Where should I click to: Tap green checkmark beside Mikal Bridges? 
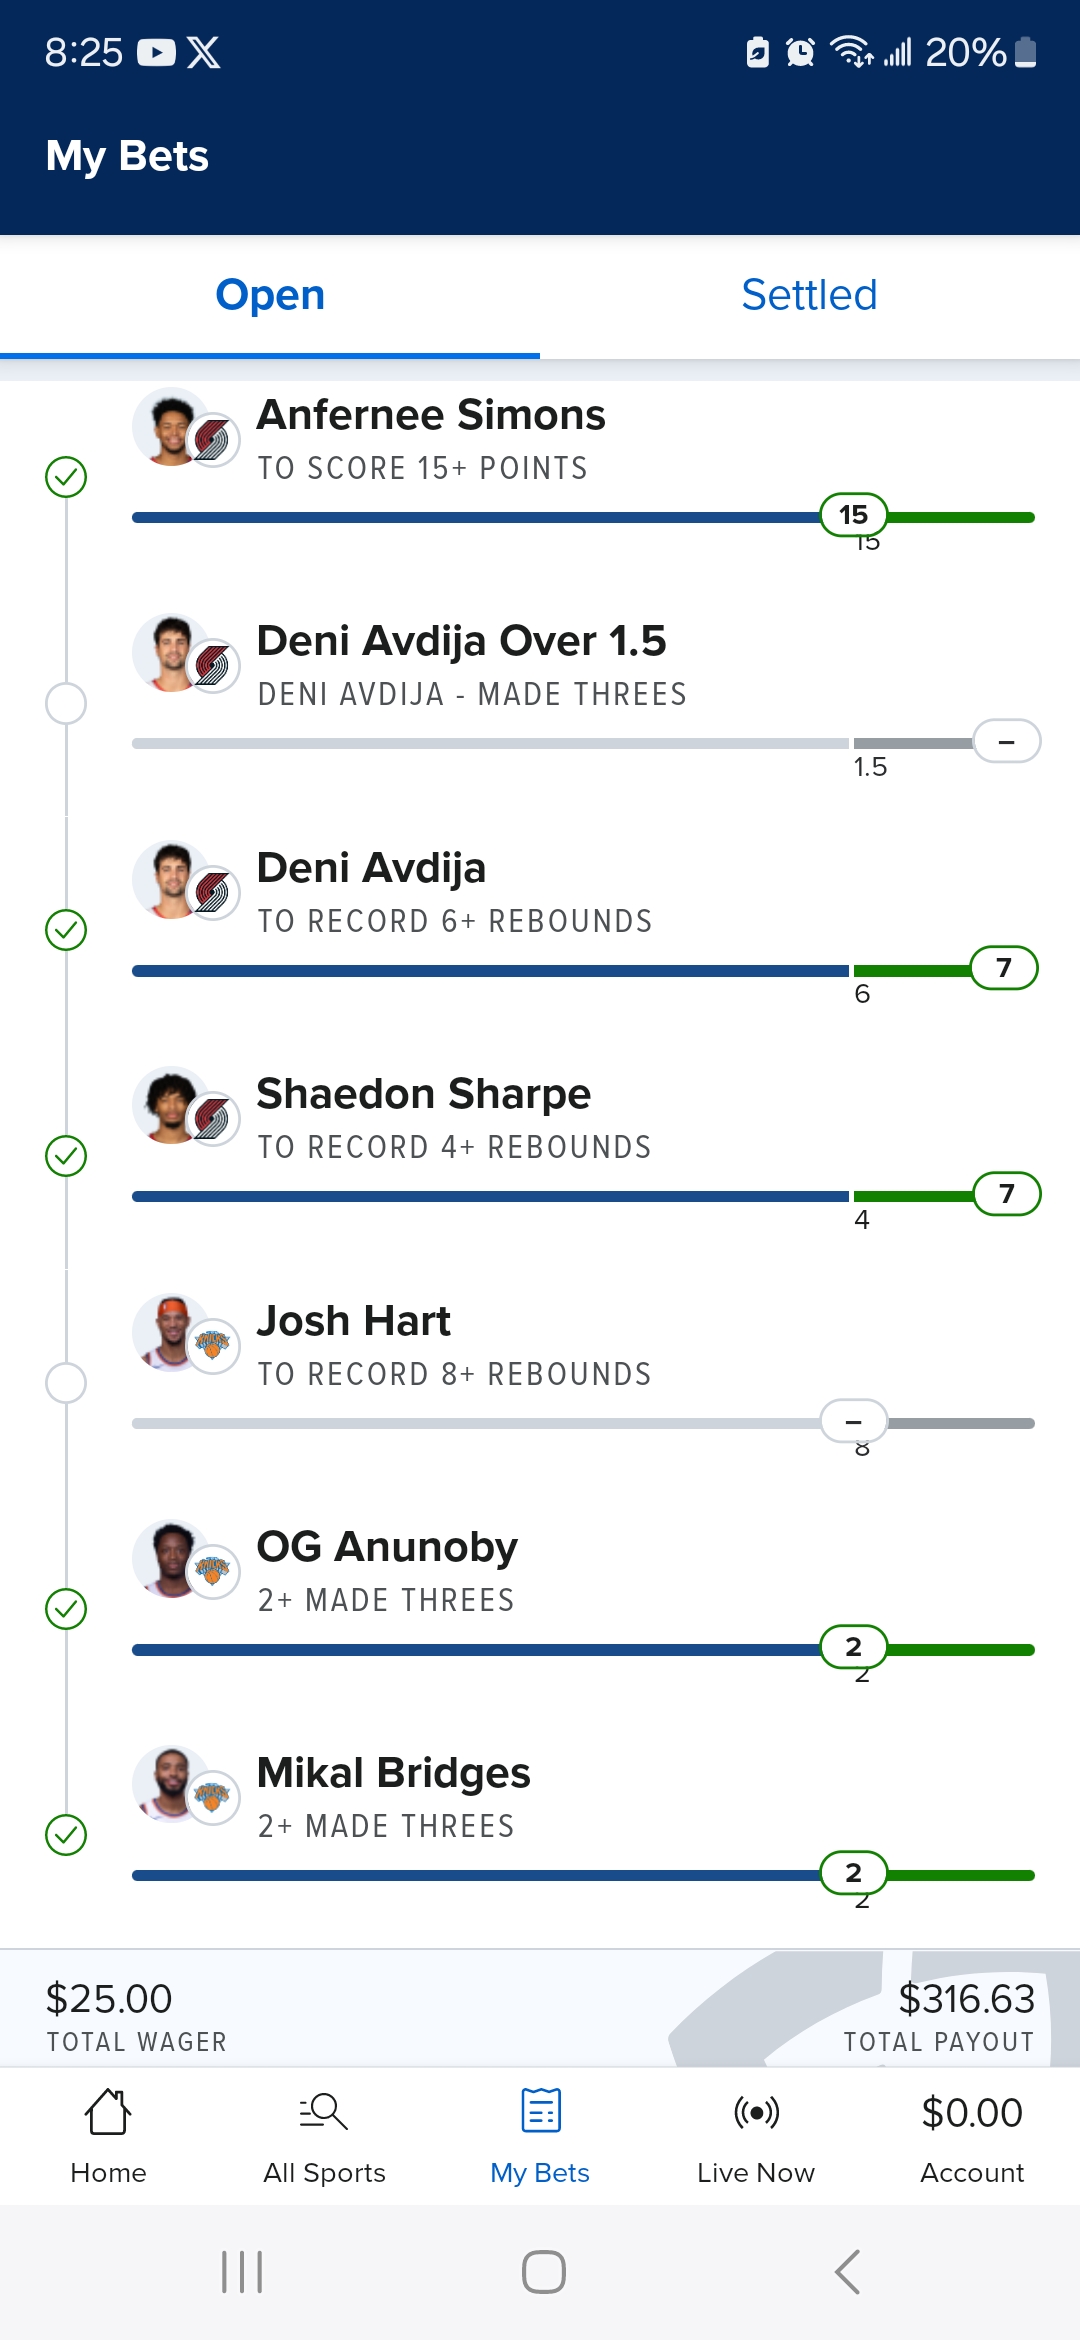pos(66,1835)
